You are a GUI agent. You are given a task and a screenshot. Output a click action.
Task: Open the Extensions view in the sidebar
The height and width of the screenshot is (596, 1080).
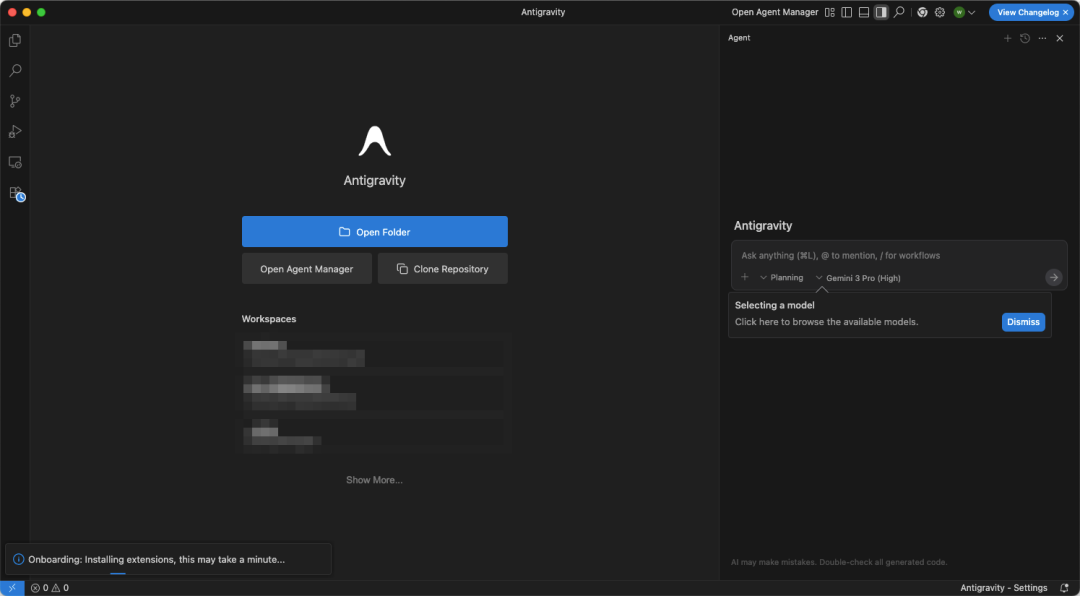click(x=14, y=192)
